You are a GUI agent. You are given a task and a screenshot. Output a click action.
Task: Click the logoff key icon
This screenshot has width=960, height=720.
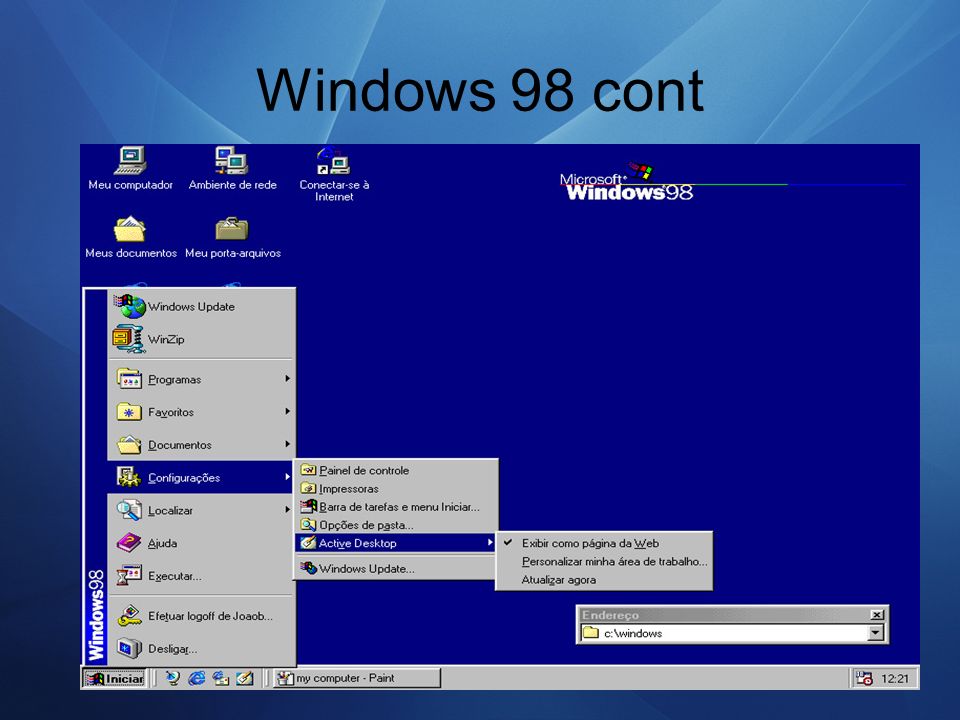pos(129,616)
